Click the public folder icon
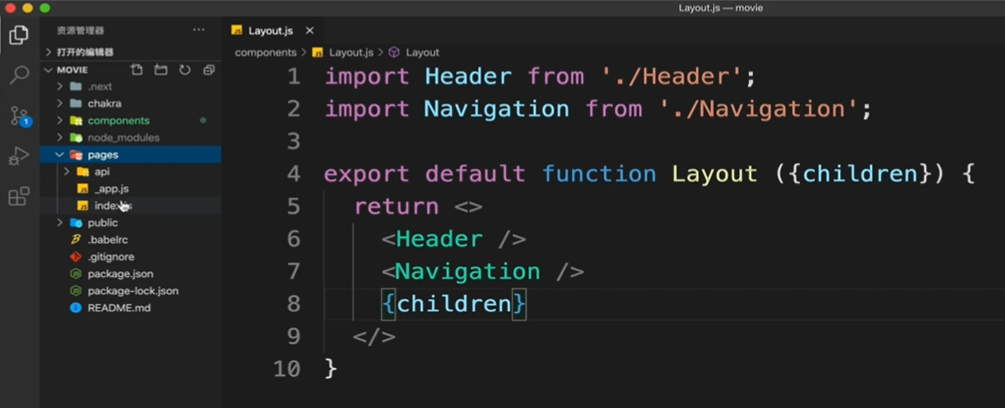The height and width of the screenshot is (408, 1005). point(76,223)
